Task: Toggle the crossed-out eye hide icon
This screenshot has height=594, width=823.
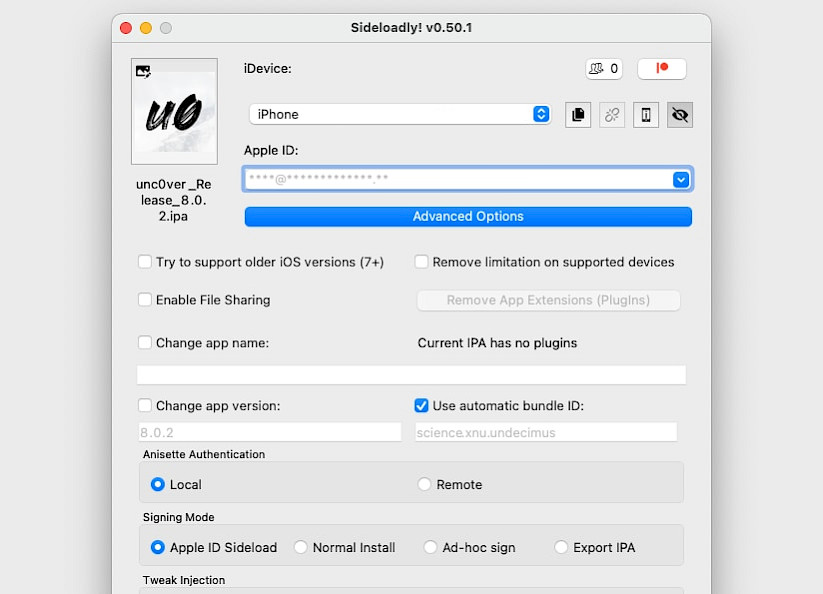Action: pos(680,114)
